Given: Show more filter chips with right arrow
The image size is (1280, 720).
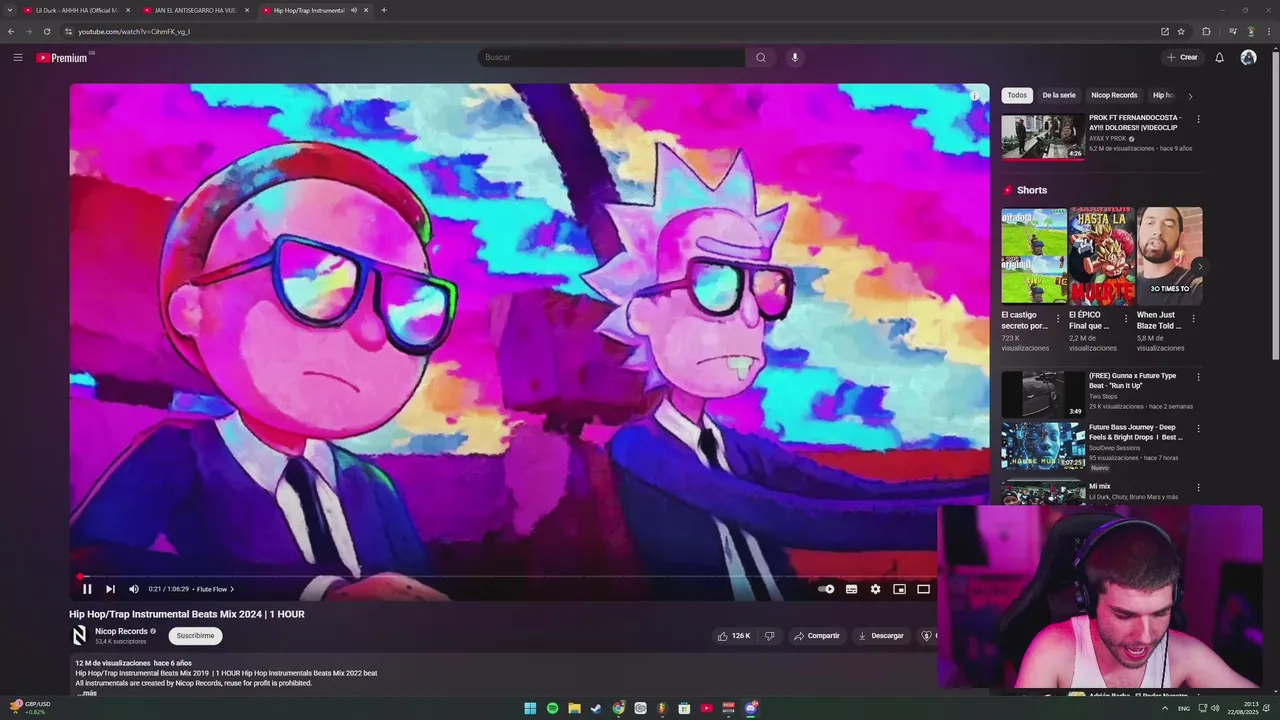Looking at the screenshot, I should tap(1190, 96).
